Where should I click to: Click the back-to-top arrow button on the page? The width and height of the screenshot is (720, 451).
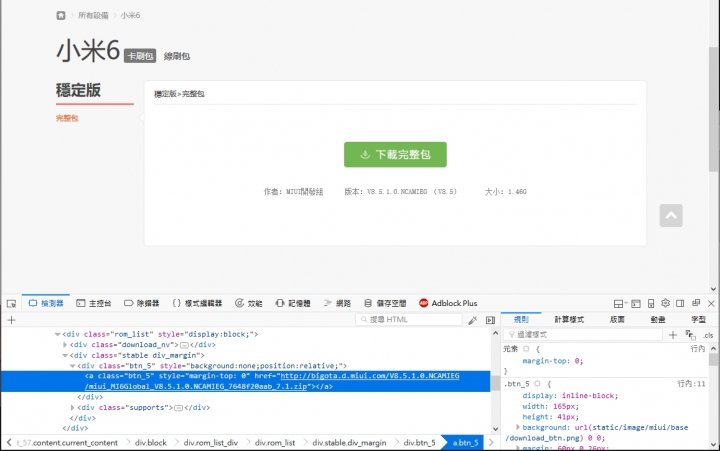click(671, 215)
